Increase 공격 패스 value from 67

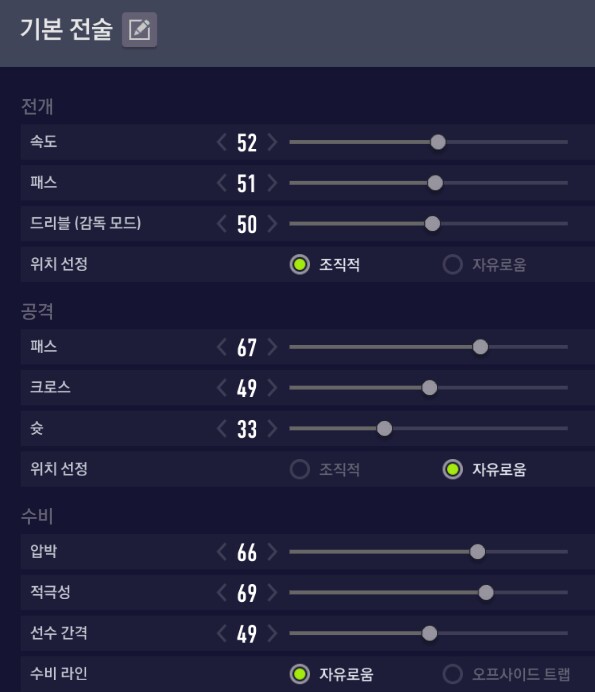(x=272, y=347)
